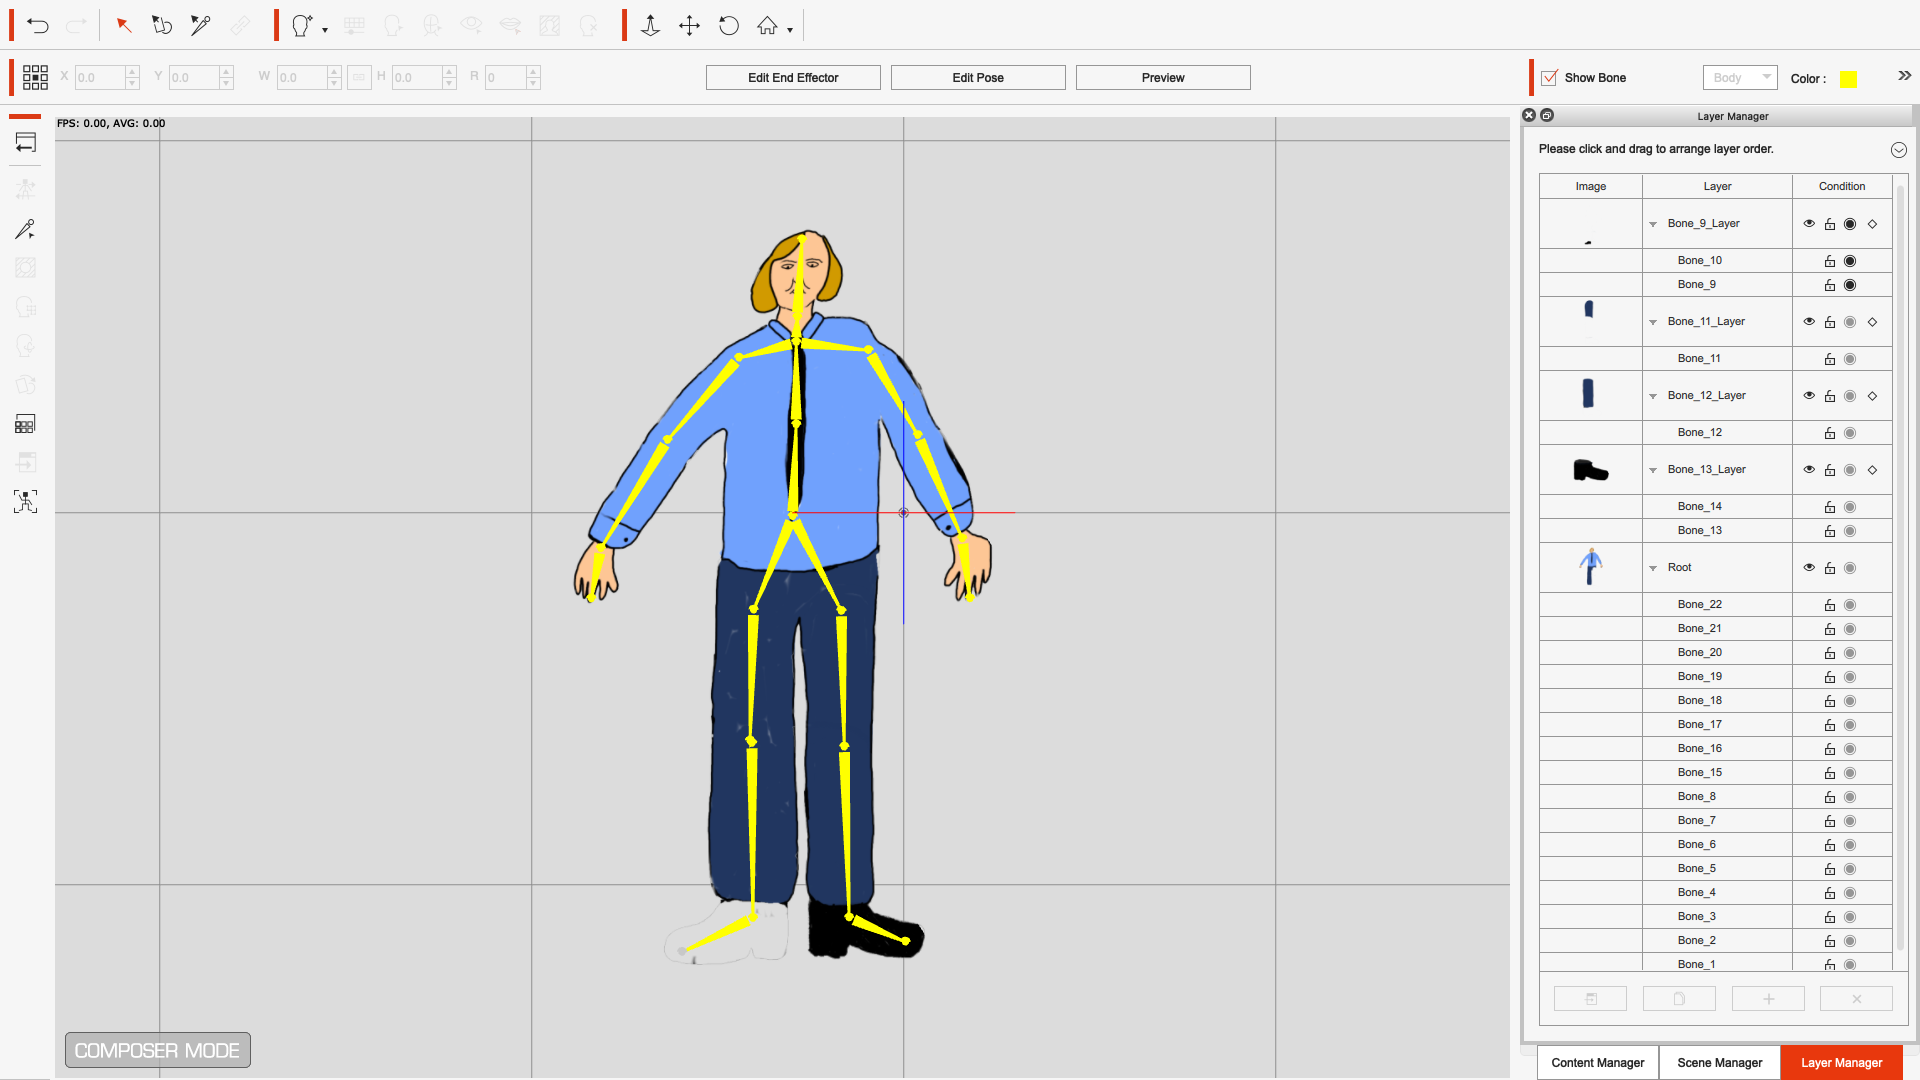The width and height of the screenshot is (1920, 1080).
Task: Hide the Root layer with its eye icon
Action: click(x=1809, y=568)
